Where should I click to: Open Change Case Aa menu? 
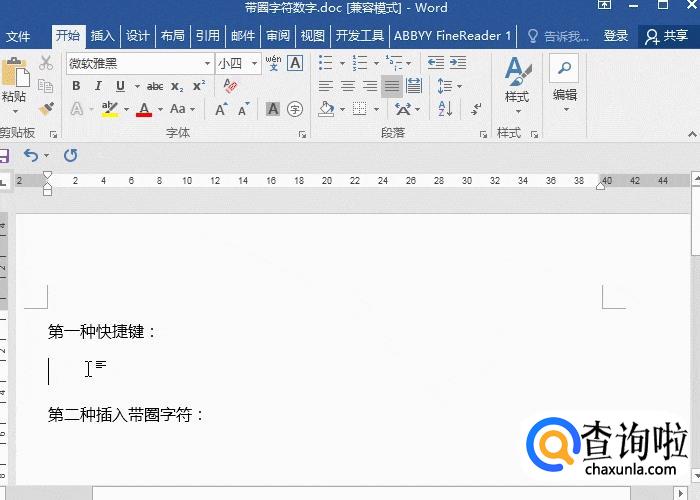tap(183, 109)
